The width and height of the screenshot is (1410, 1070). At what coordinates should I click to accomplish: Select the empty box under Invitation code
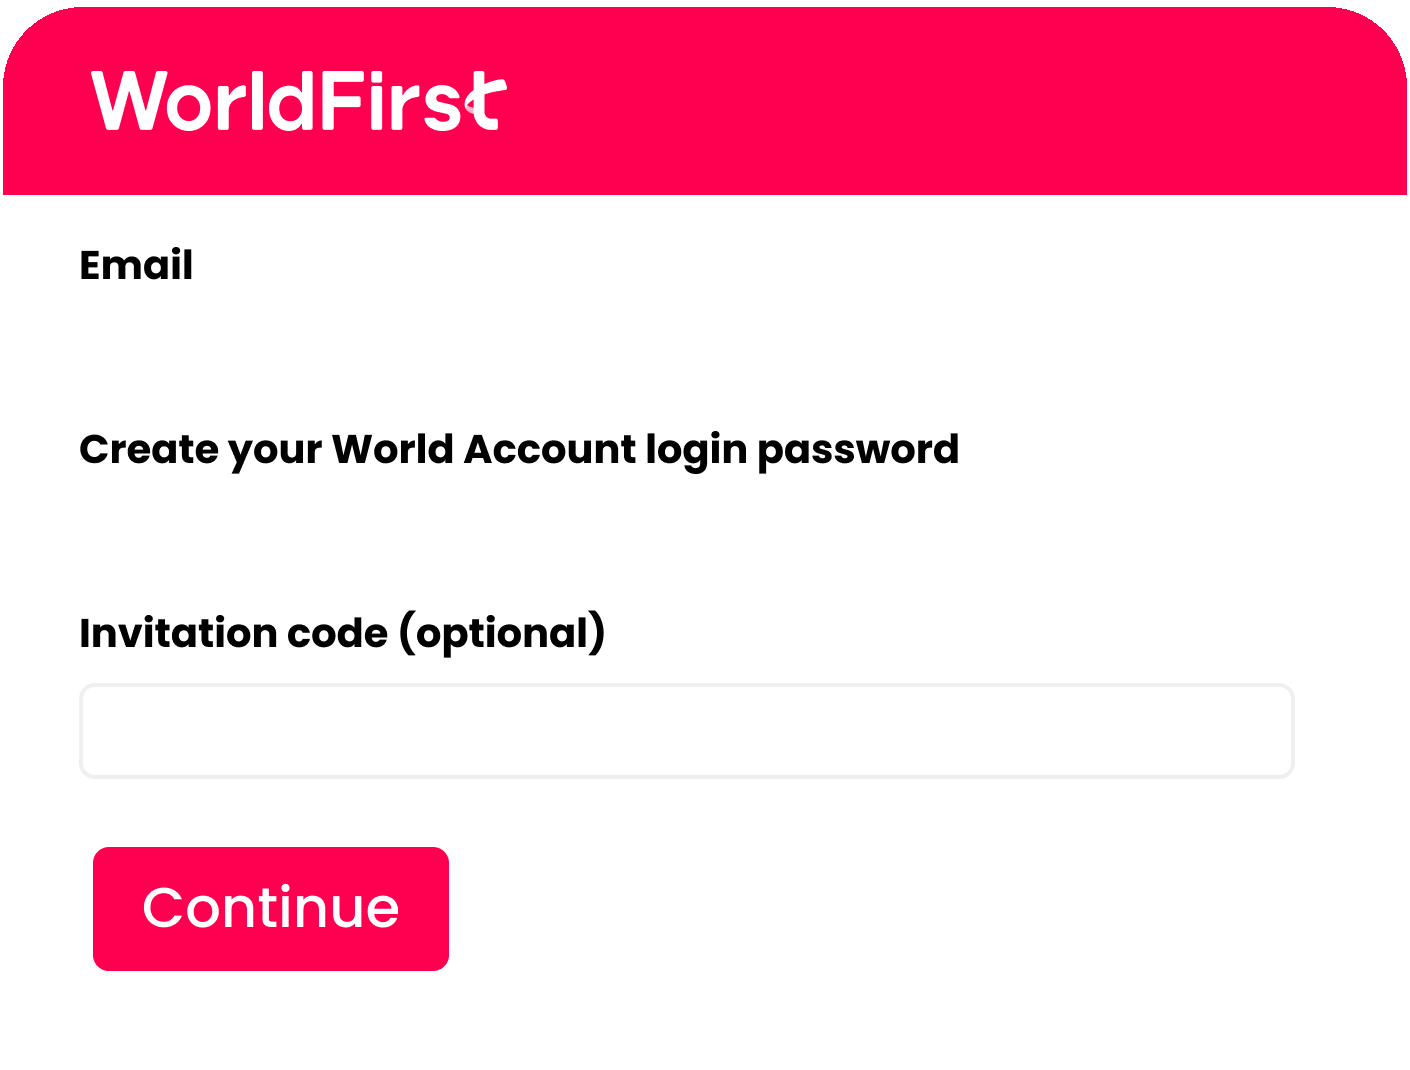pos(686,731)
